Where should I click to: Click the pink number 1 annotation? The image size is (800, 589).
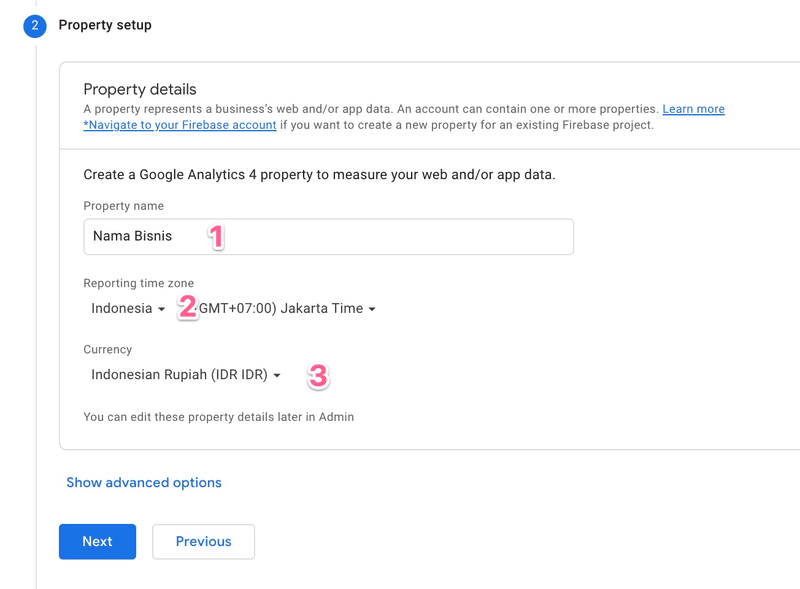click(215, 237)
